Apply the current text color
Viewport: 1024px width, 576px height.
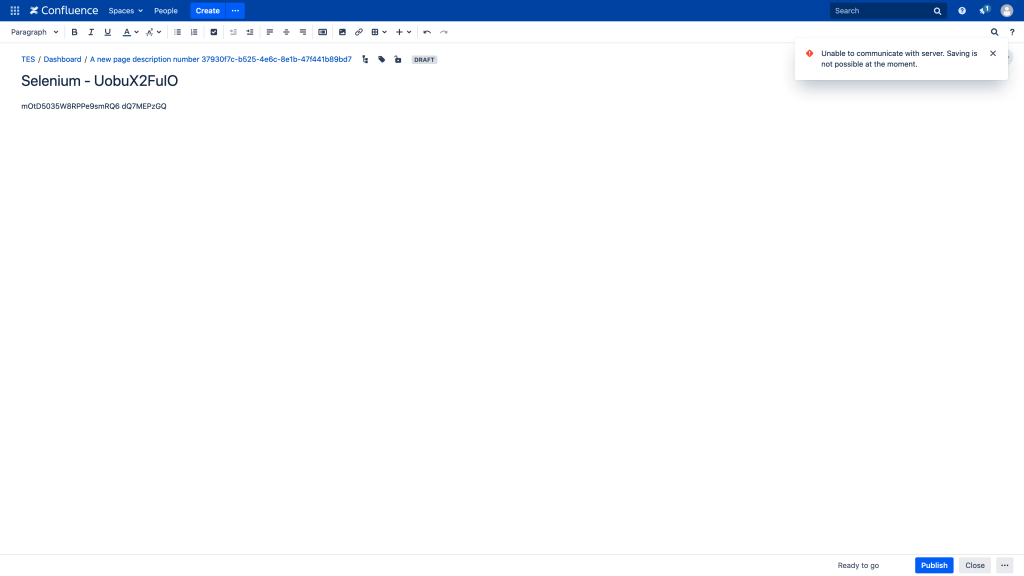click(127, 32)
